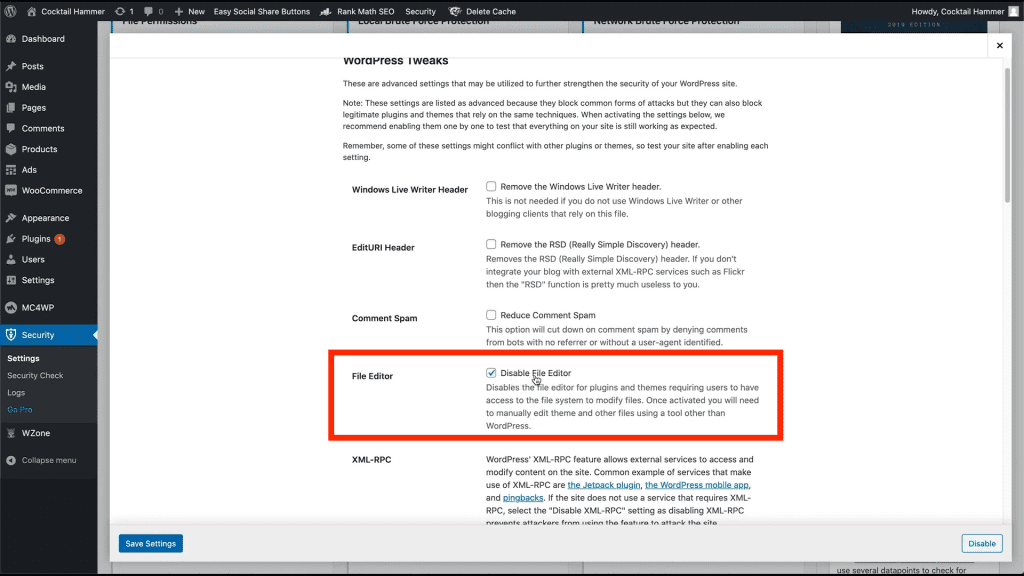Open the Logs submenu item
The image size is (1024, 576).
(16, 392)
